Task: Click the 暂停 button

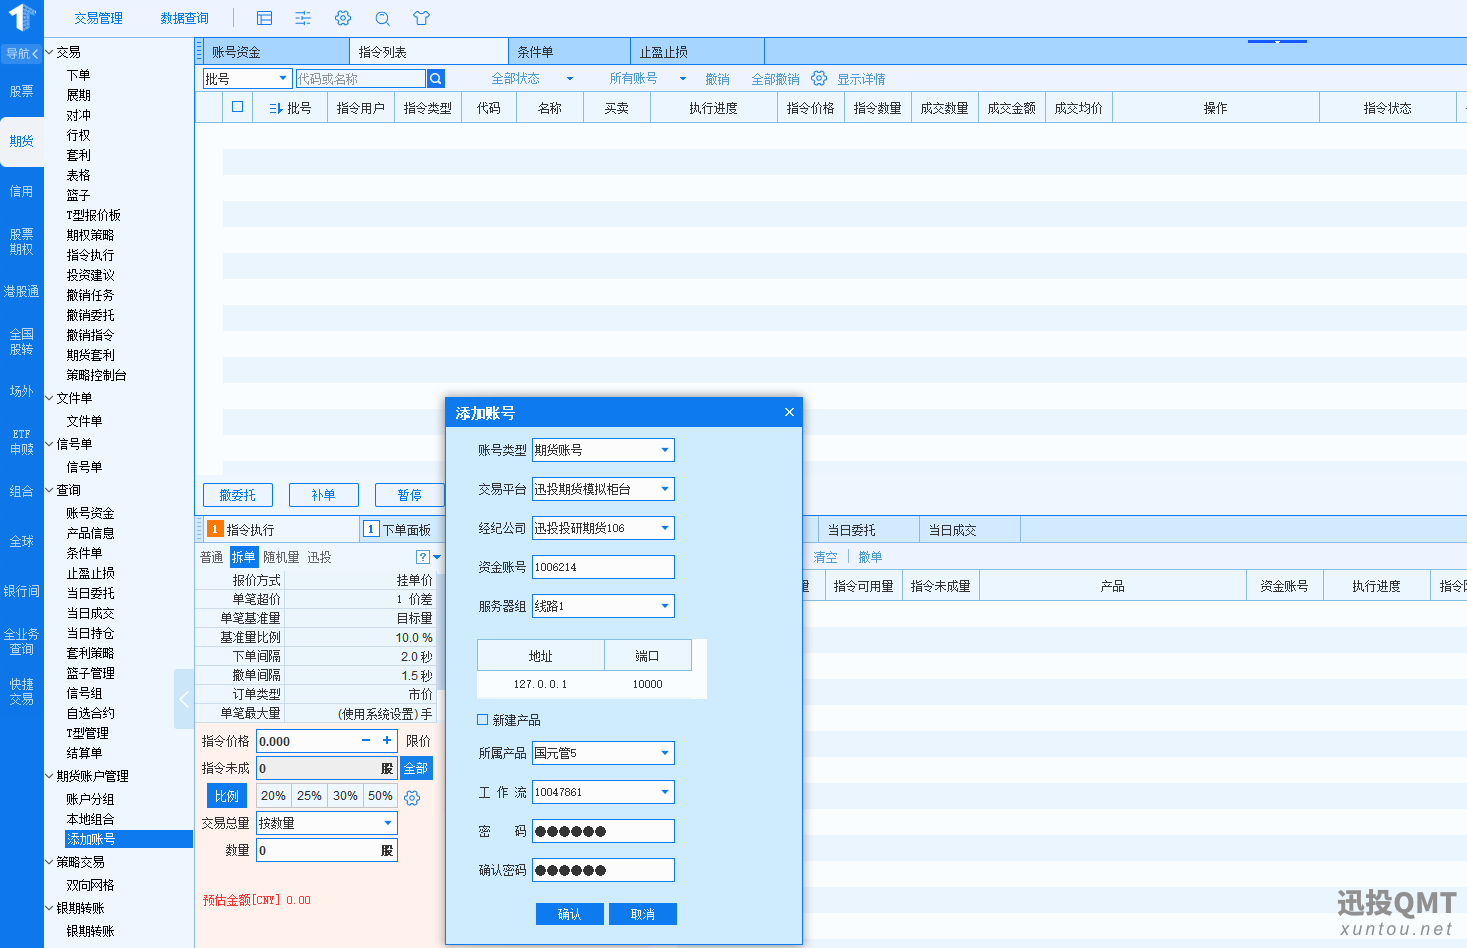Action: pyautogui.click(x=410, y=495)
